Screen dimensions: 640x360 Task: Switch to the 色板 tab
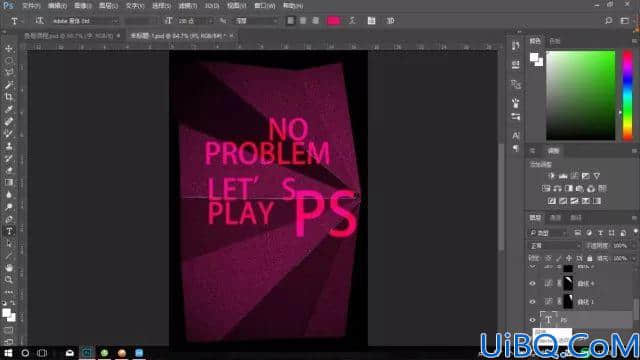[554, 41]
